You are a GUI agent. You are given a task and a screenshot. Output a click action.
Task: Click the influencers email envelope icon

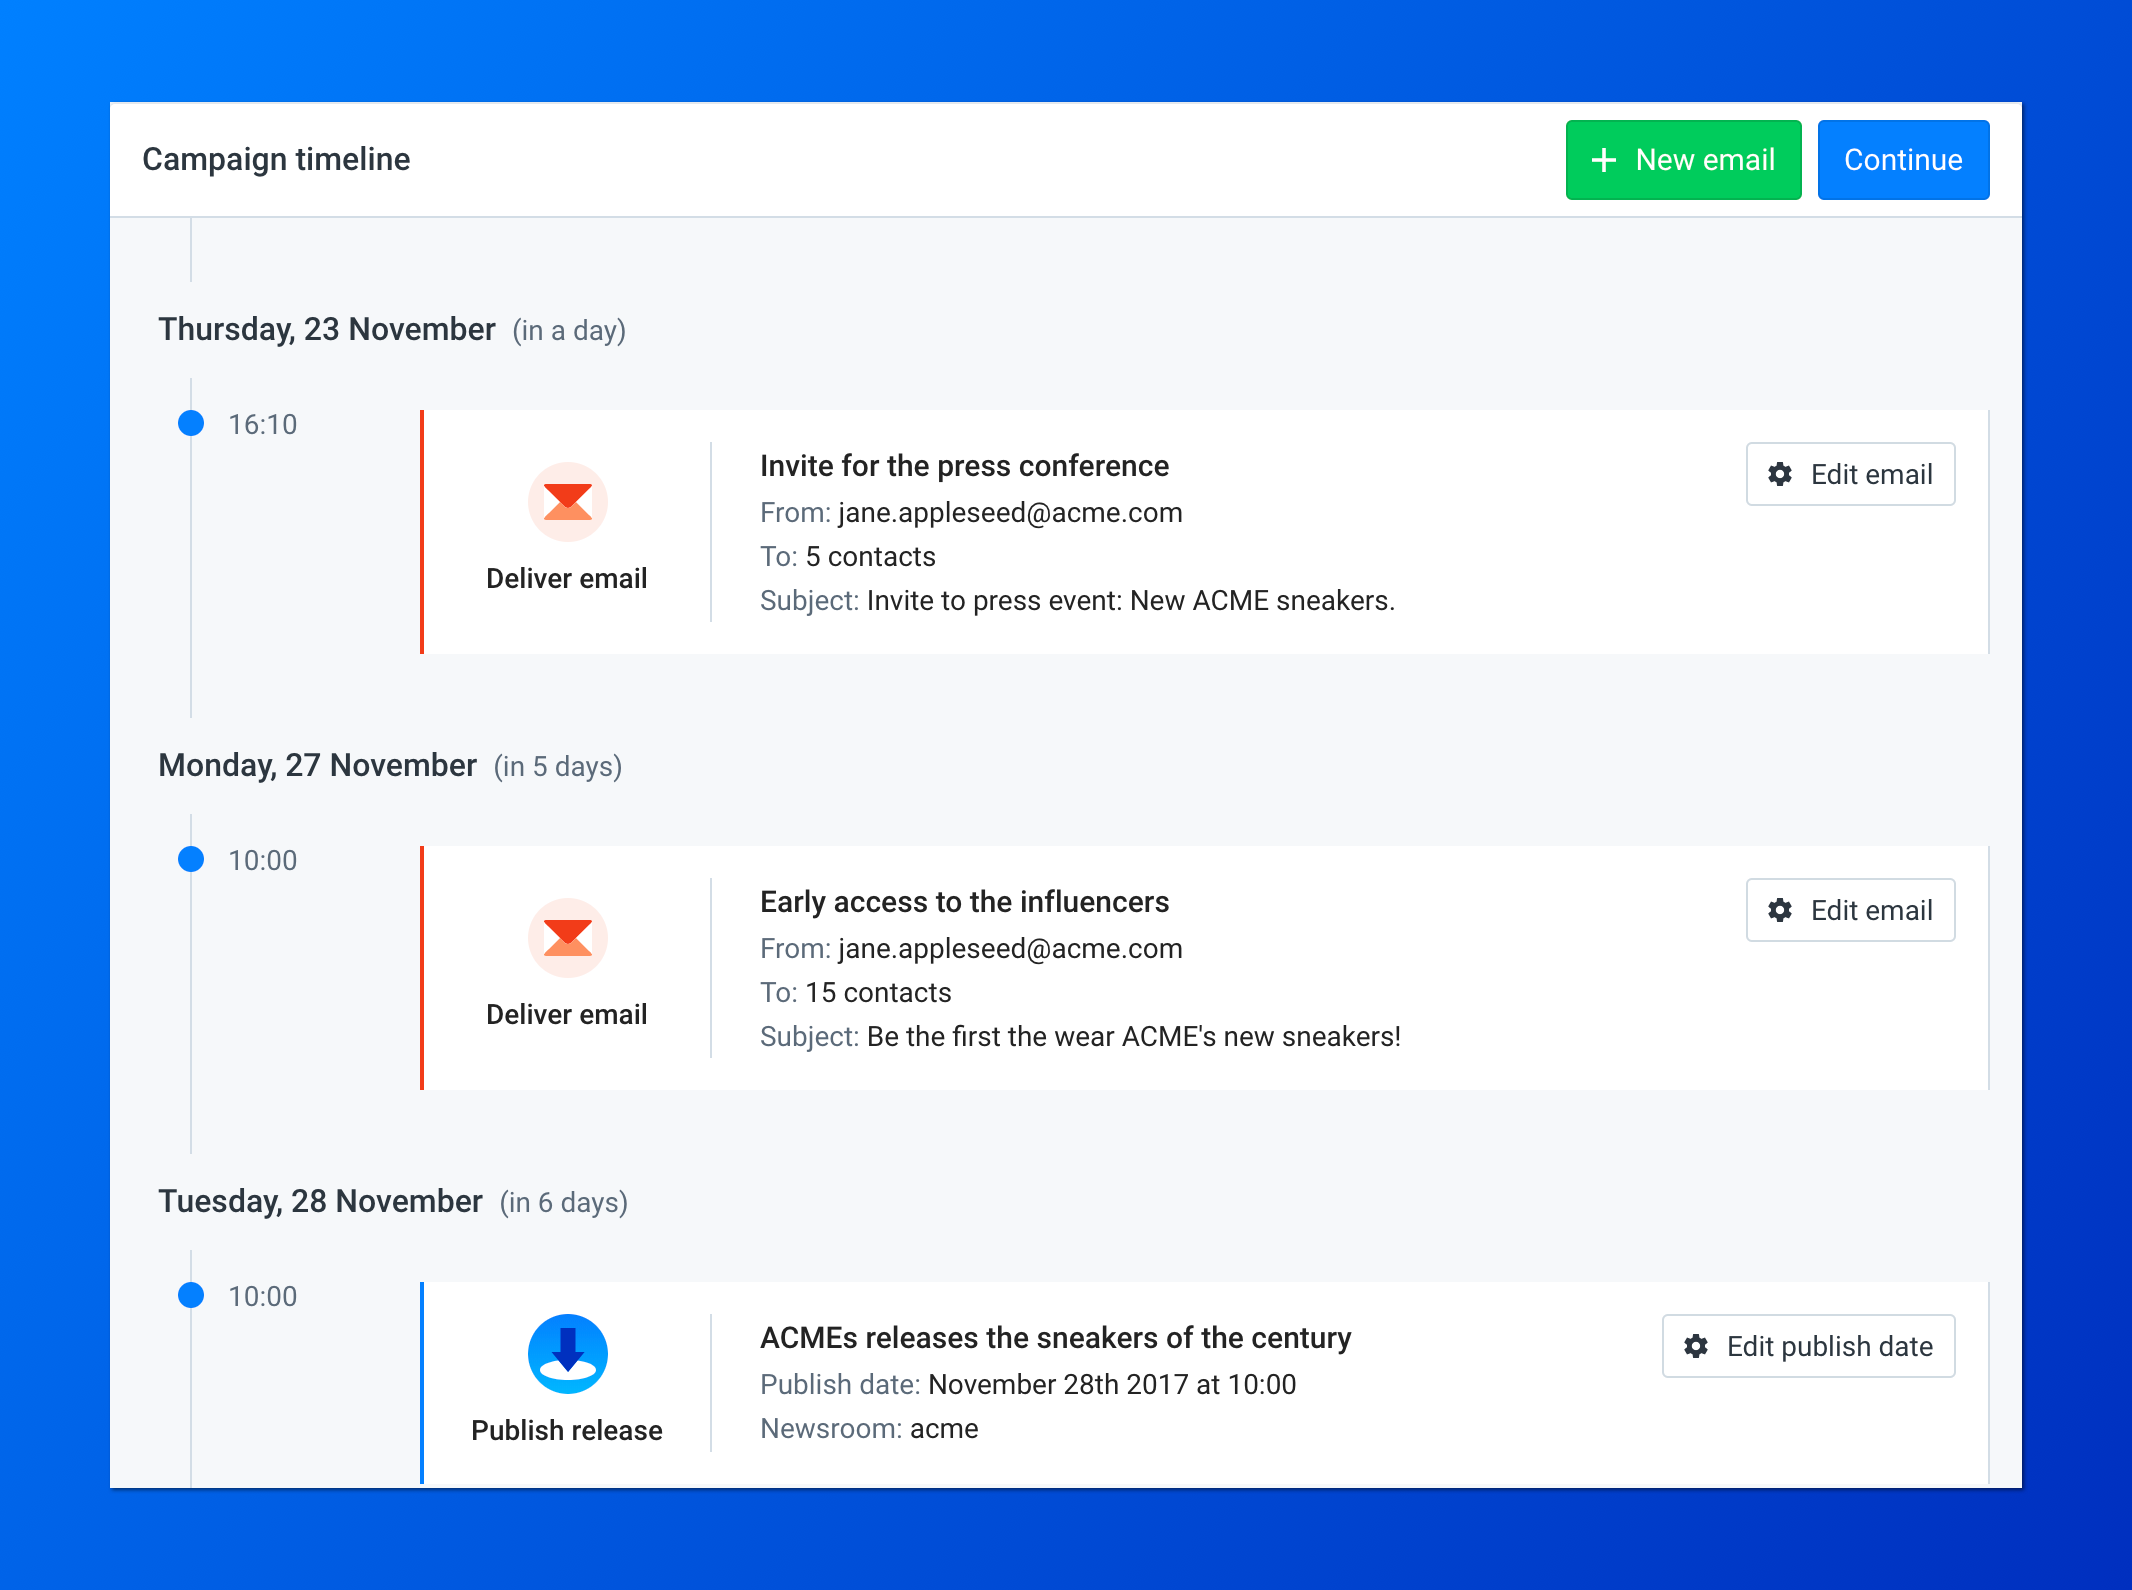coord(568,938)
